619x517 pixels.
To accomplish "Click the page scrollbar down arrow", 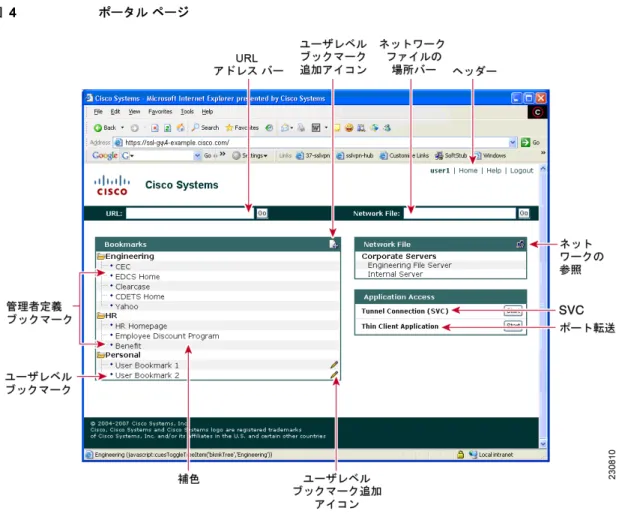I will [x=543, y=444].
